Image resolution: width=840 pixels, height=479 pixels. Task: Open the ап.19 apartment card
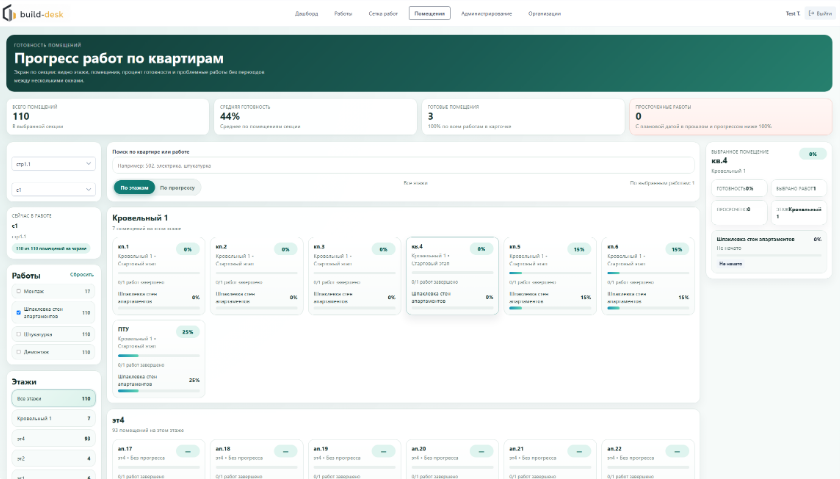354,460
